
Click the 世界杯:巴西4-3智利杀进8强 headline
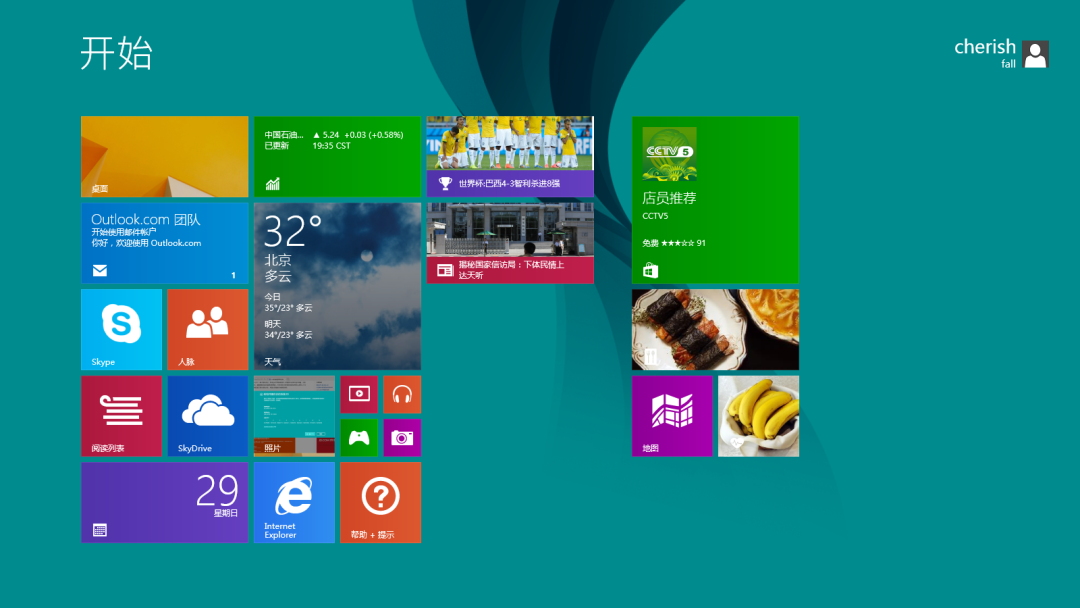[510, 183]
